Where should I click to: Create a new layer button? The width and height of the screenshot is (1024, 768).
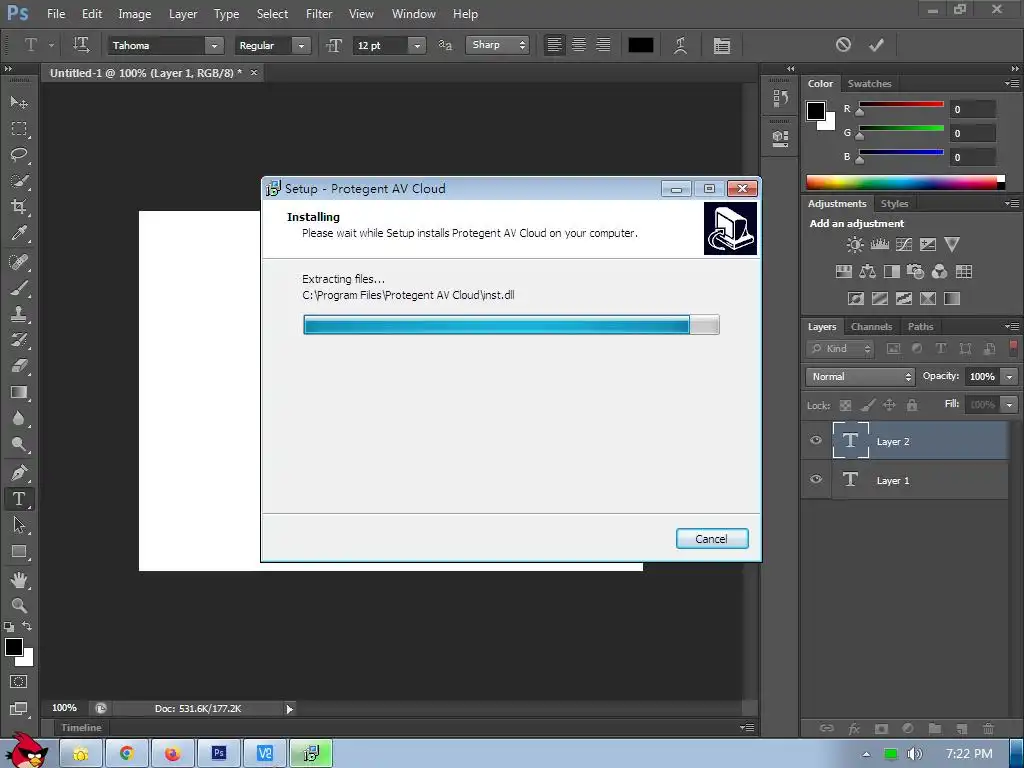961,729
